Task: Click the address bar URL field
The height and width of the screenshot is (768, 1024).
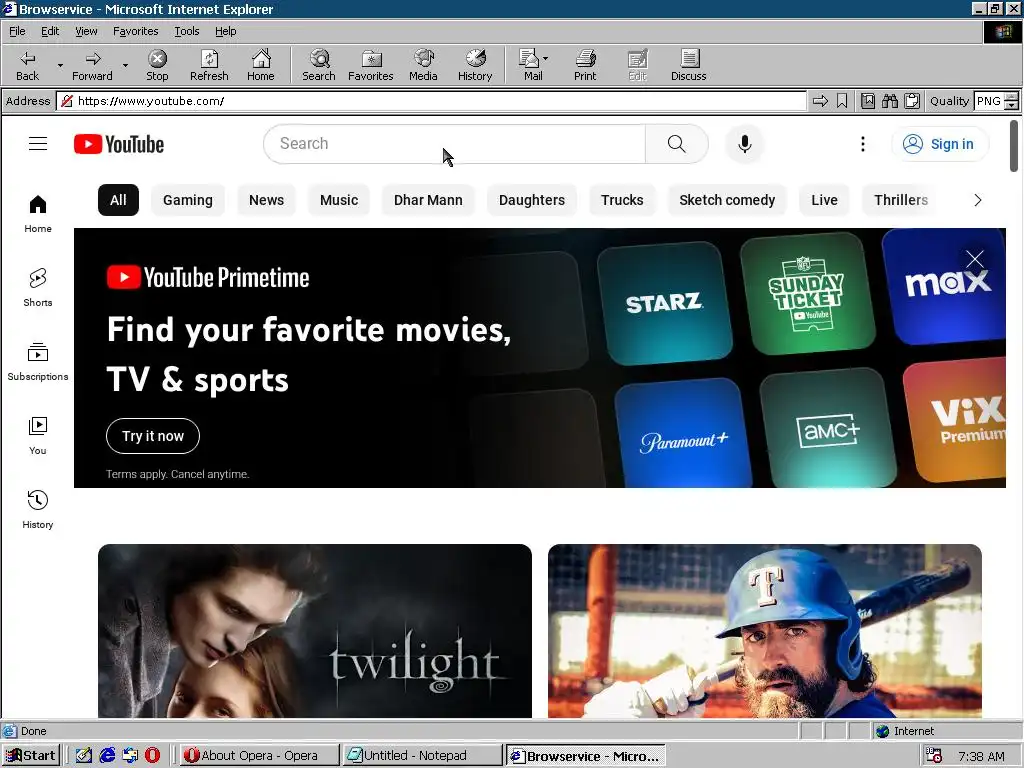Action: click(432, 101)
